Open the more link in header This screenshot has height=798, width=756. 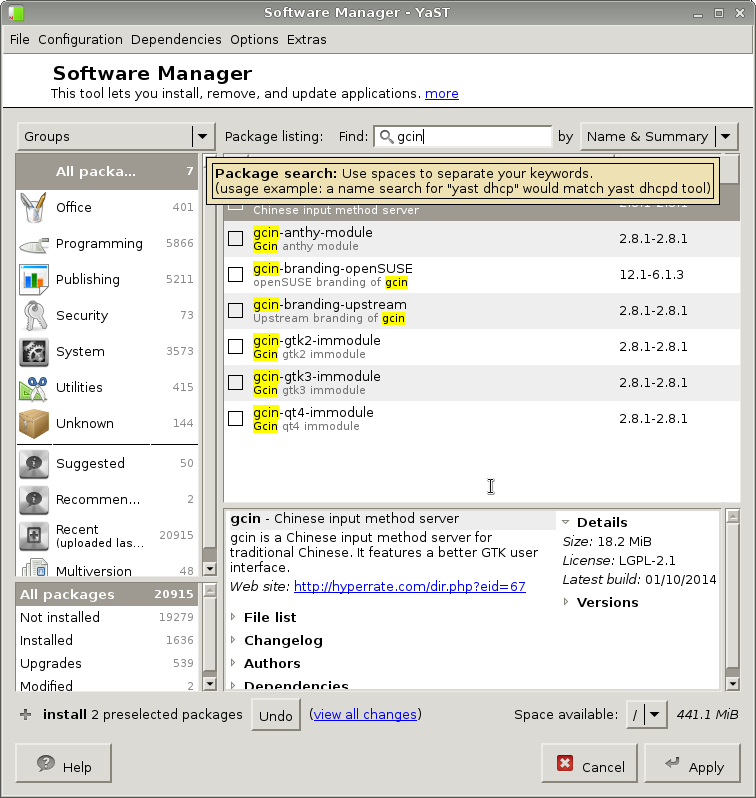442,94
